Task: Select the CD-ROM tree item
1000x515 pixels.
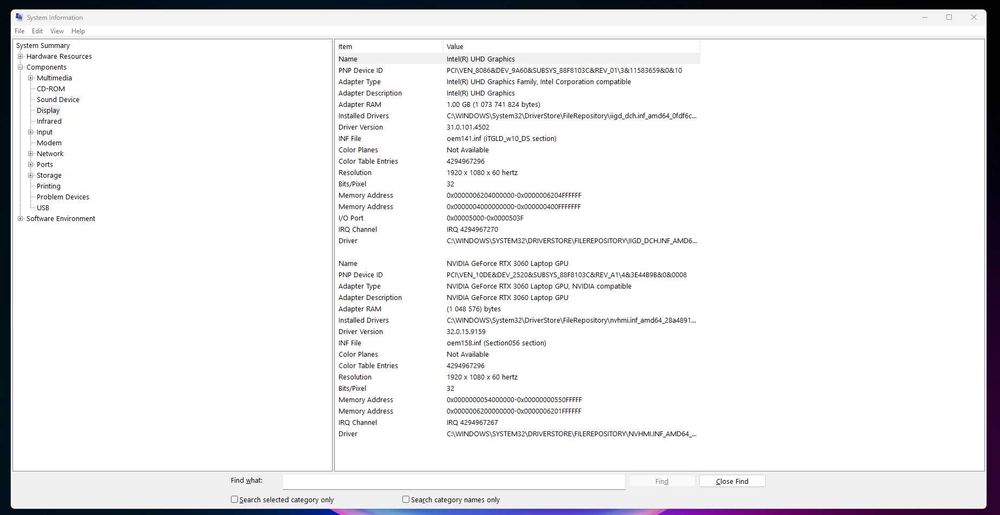Action: [50, 89]
